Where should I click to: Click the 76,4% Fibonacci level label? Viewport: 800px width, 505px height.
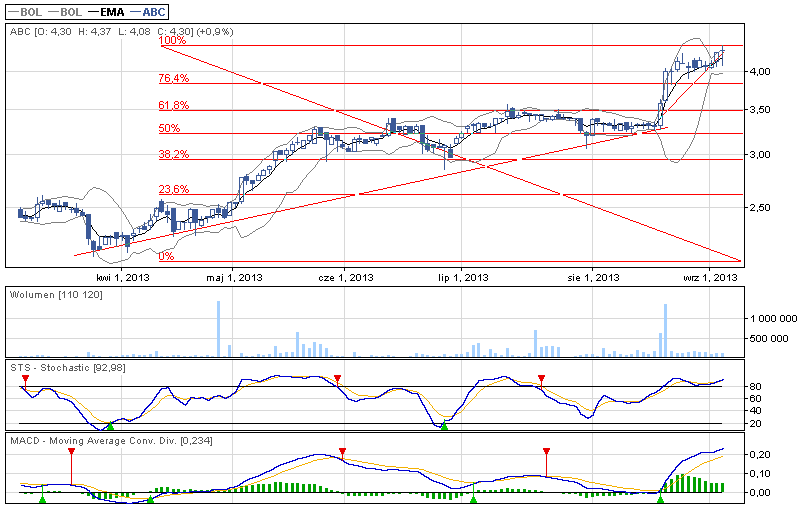(174, 78)
